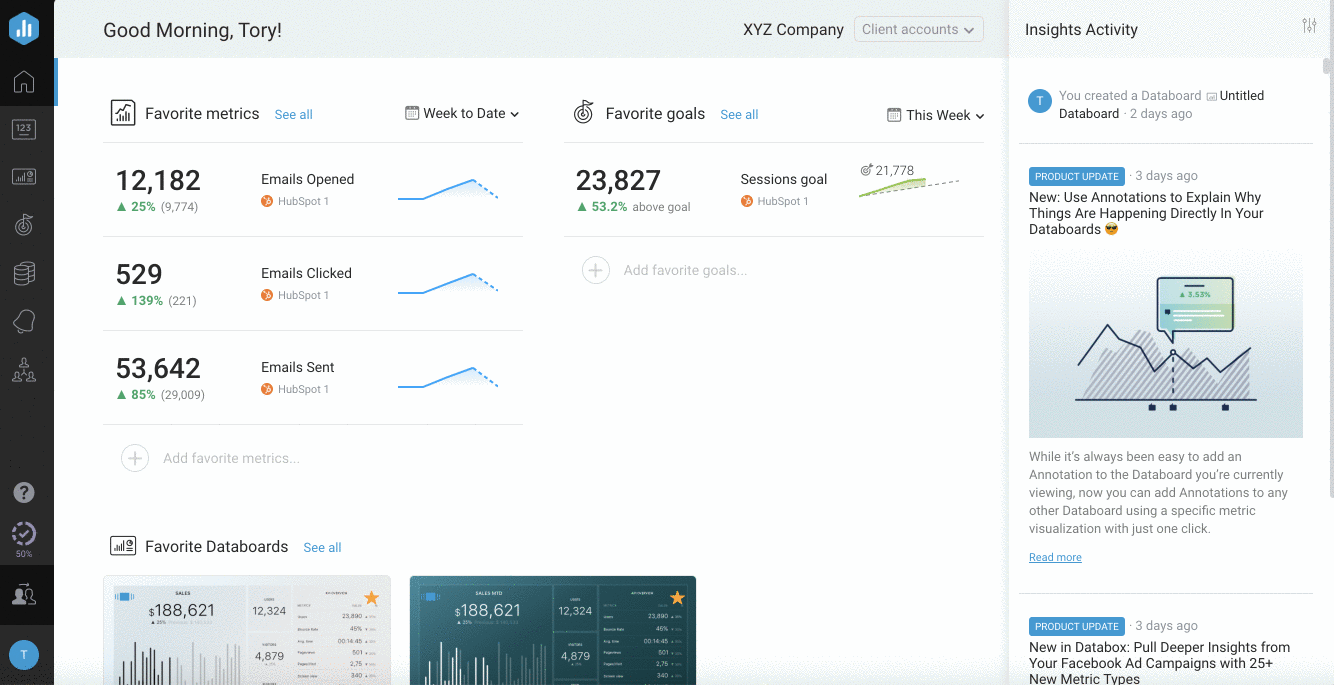Open the Goals target icon in sidebar
Image resolution: width=1334 pixels, height=685 pixels.
coord(24,225)
